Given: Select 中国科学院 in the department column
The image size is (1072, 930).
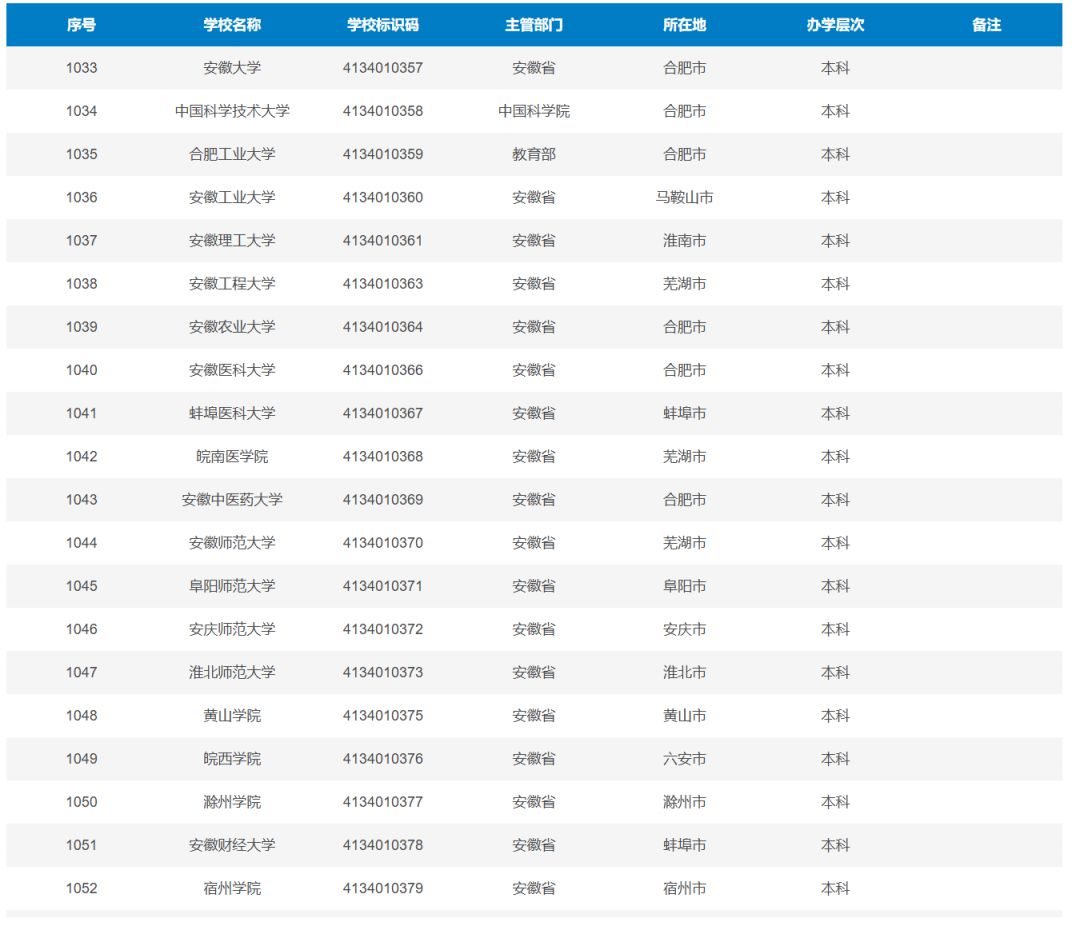Looking at the screenshot, I should 534,111.
